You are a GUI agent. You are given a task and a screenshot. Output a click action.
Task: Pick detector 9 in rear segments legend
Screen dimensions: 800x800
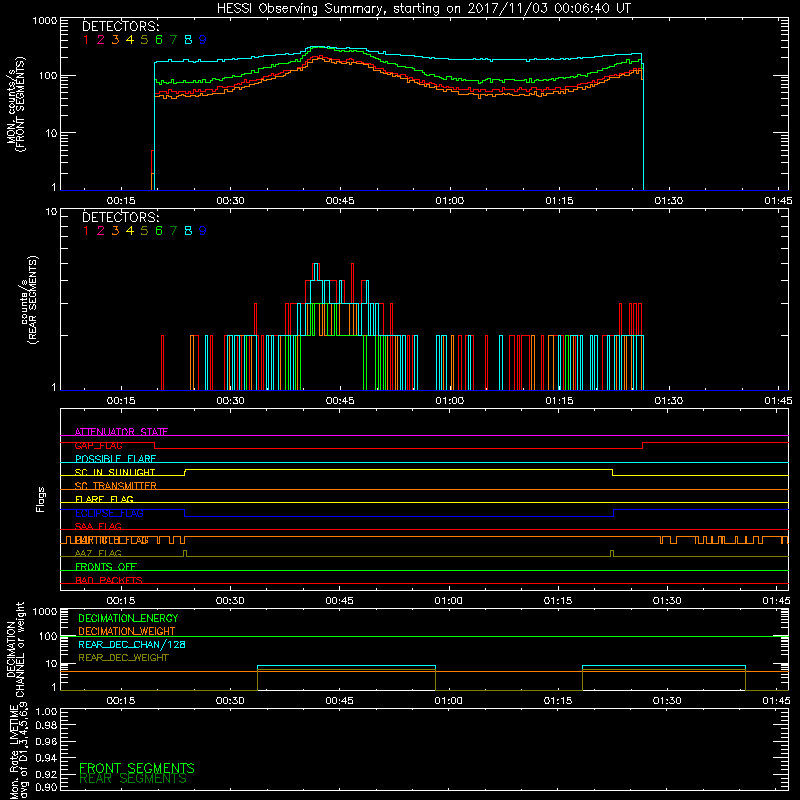click(x=203, y=231)
